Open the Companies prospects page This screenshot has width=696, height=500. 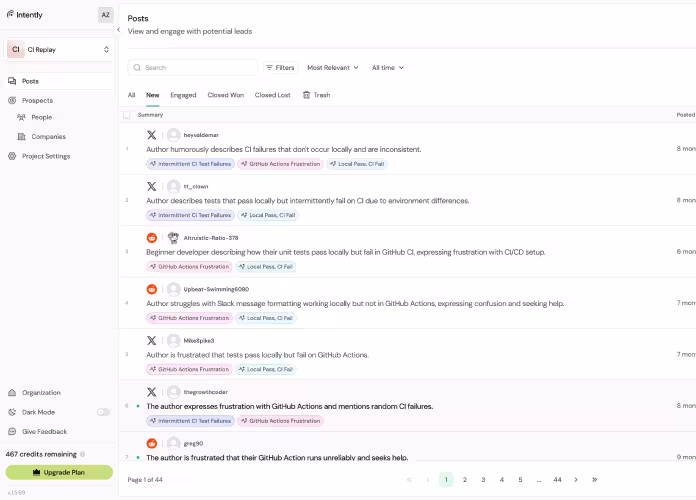click(48, 136)
